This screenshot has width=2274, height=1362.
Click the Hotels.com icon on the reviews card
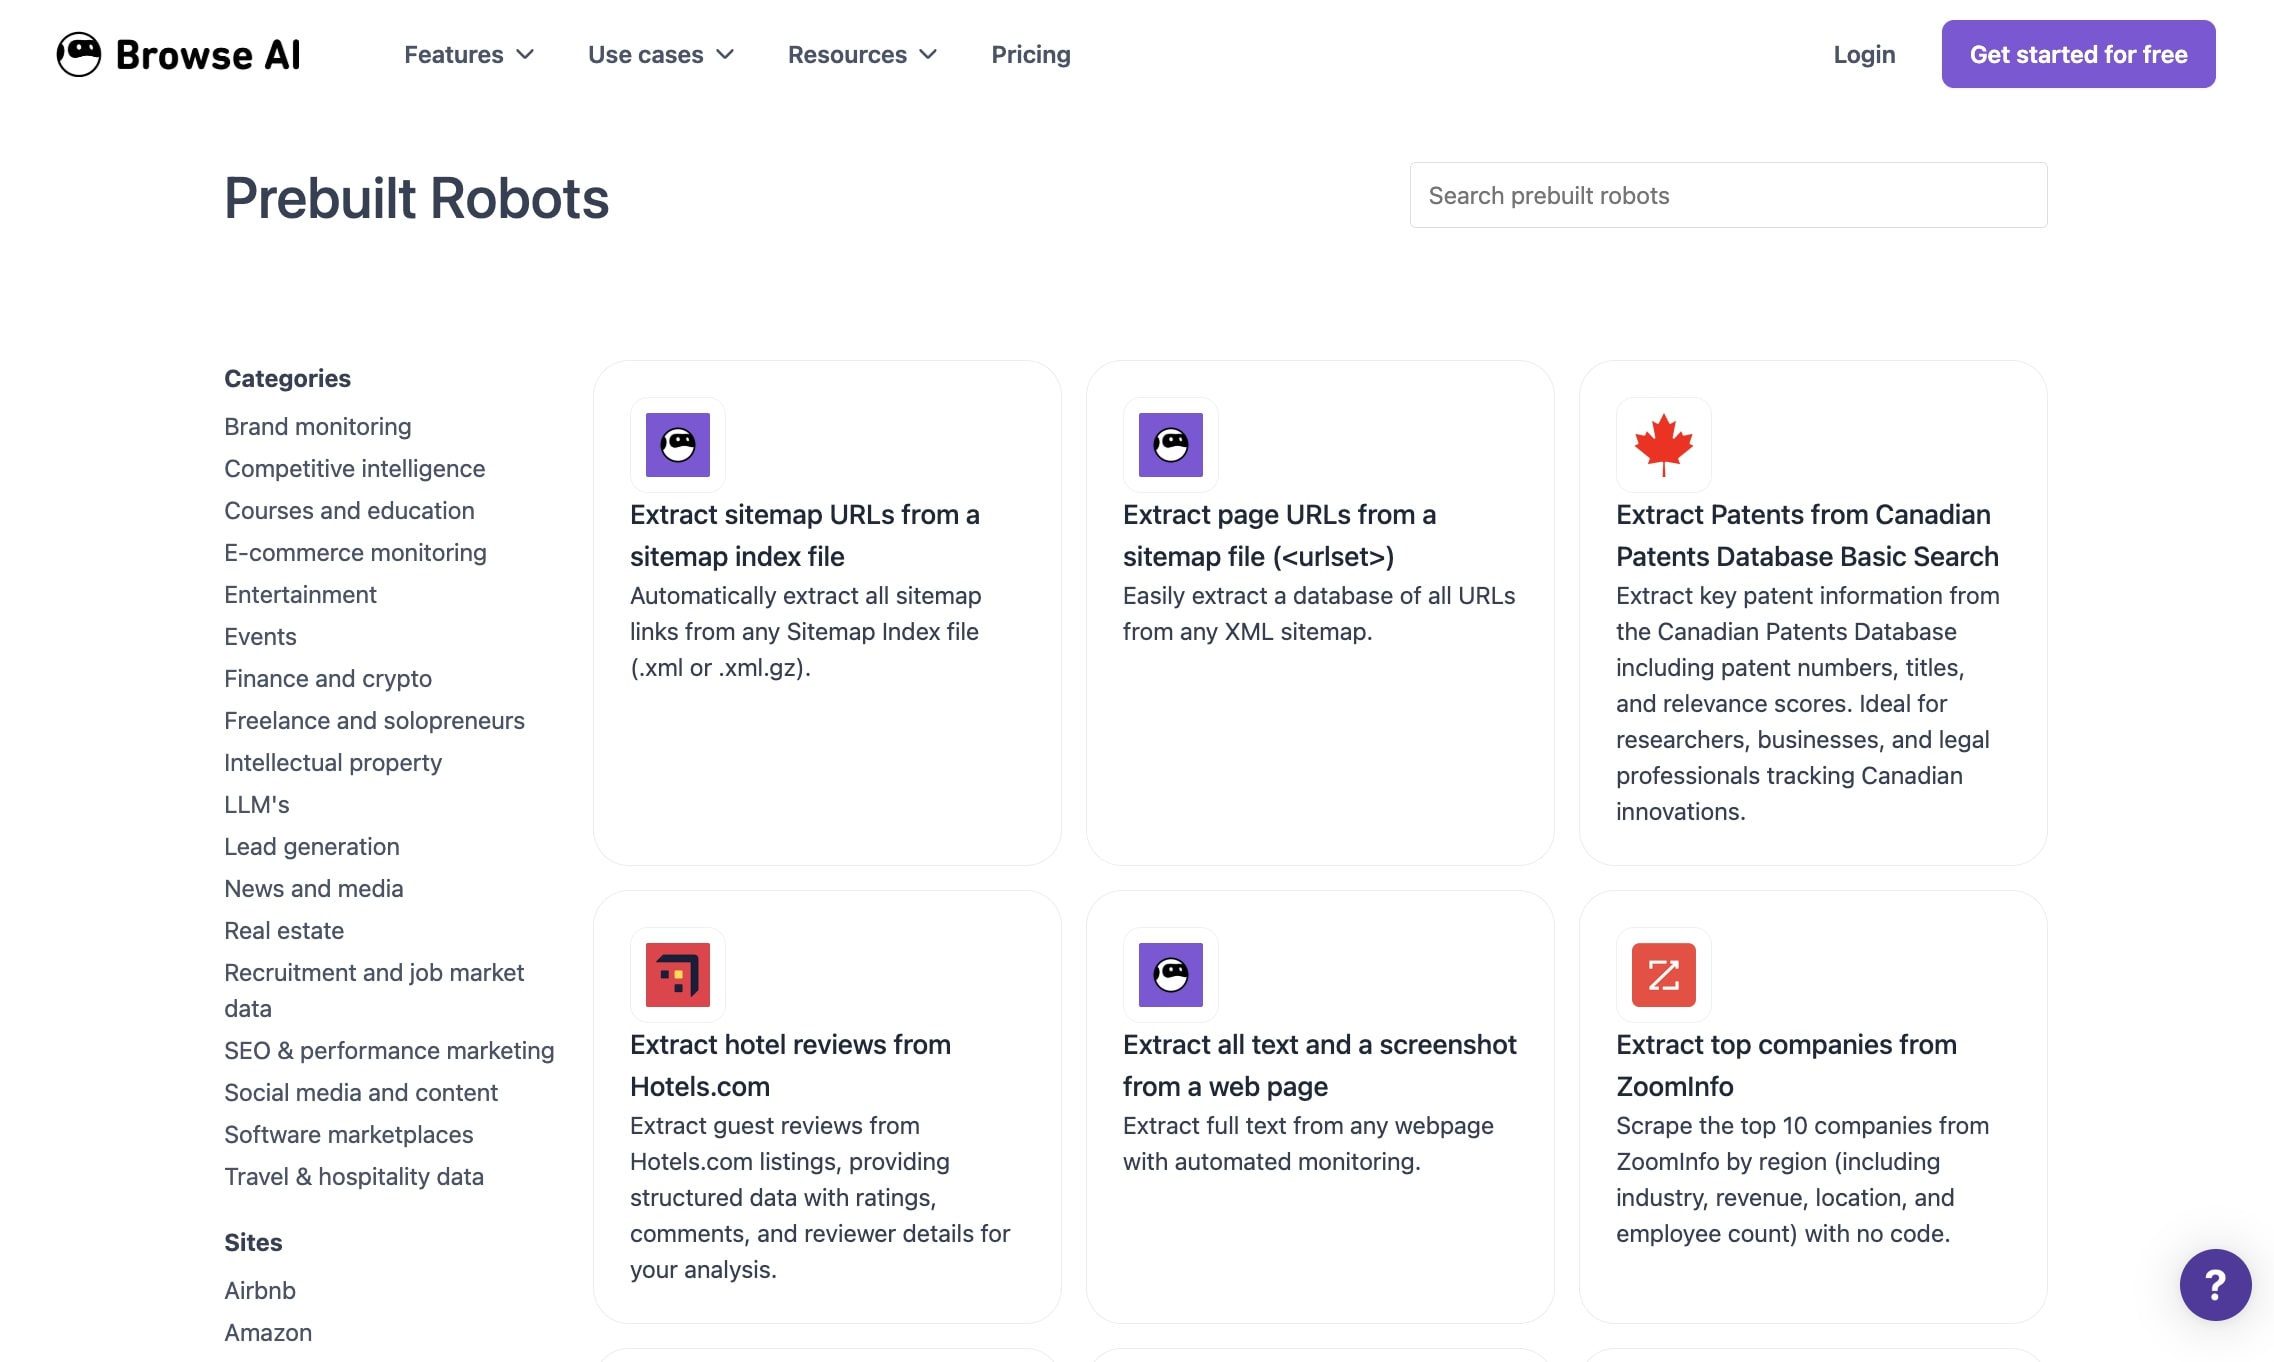tap(676, 975)
